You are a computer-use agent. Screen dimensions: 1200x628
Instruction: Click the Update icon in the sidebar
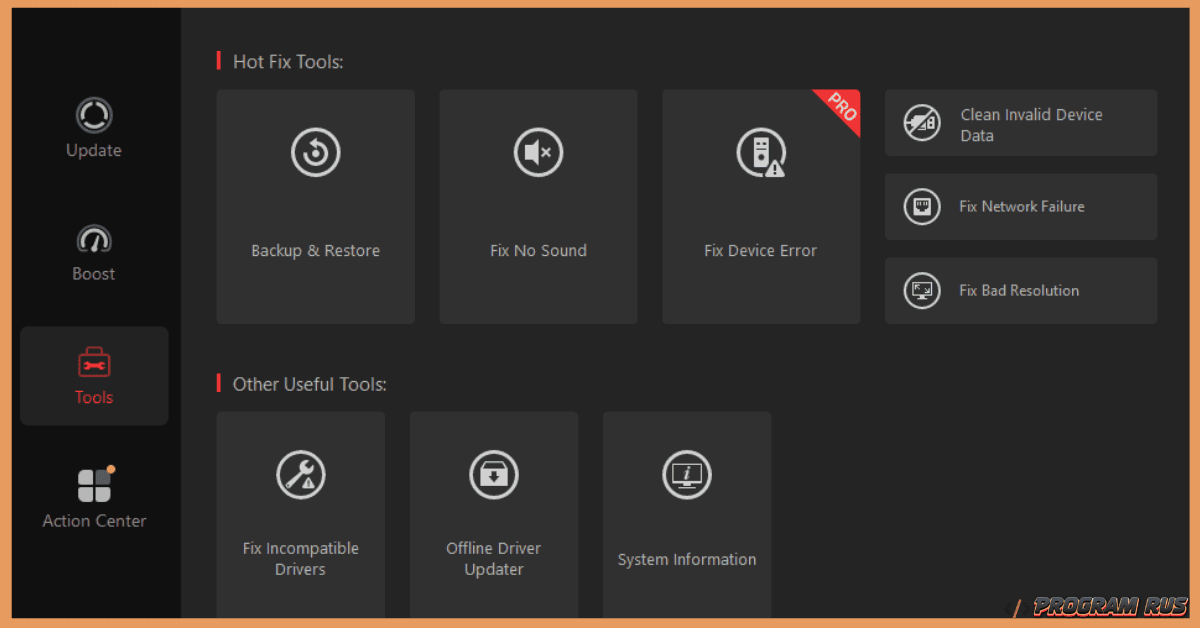[x=93, y=115]
